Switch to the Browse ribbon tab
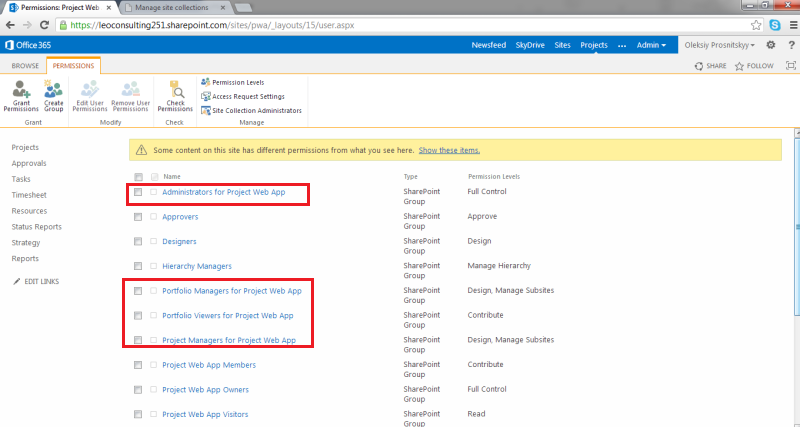800x427 pixels. (x=25, y=66)
